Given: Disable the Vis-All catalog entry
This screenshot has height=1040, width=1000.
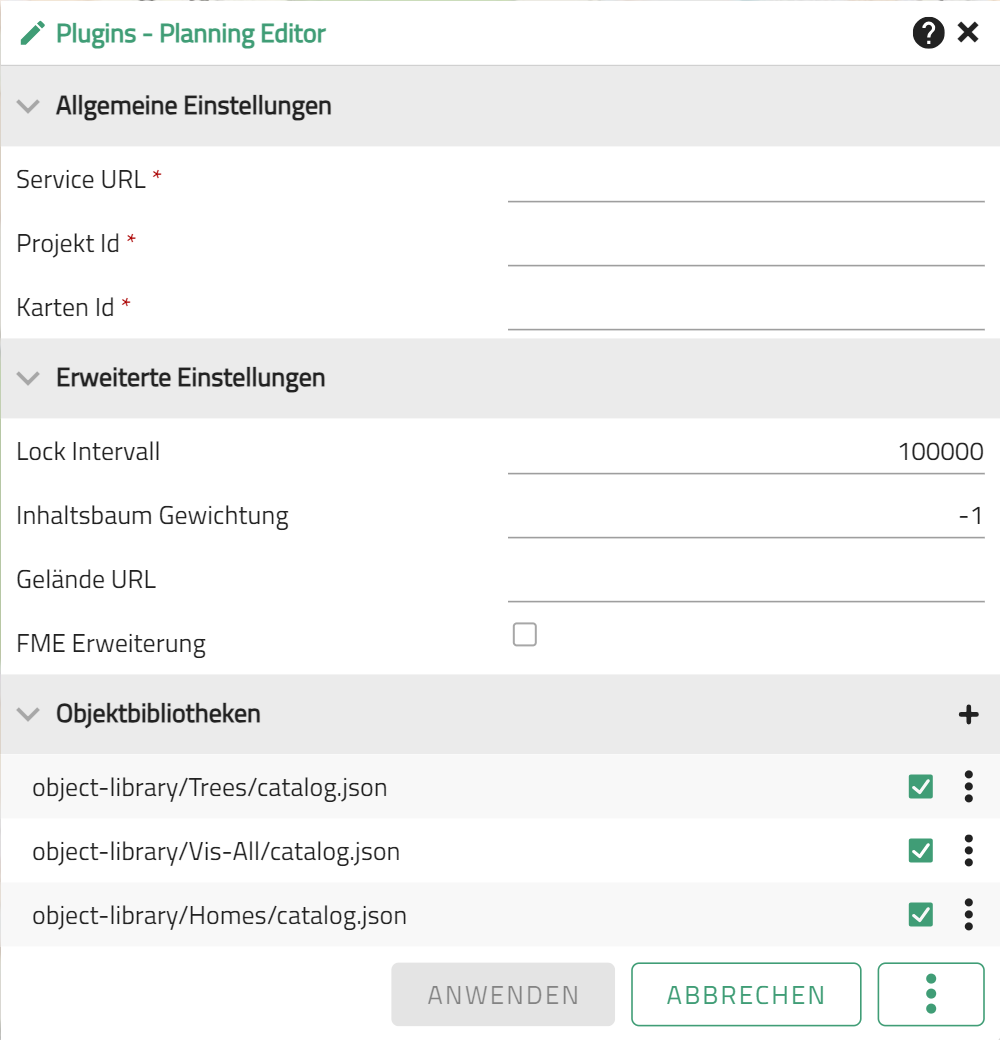Looking at the screenshot, I should point(921,851).
